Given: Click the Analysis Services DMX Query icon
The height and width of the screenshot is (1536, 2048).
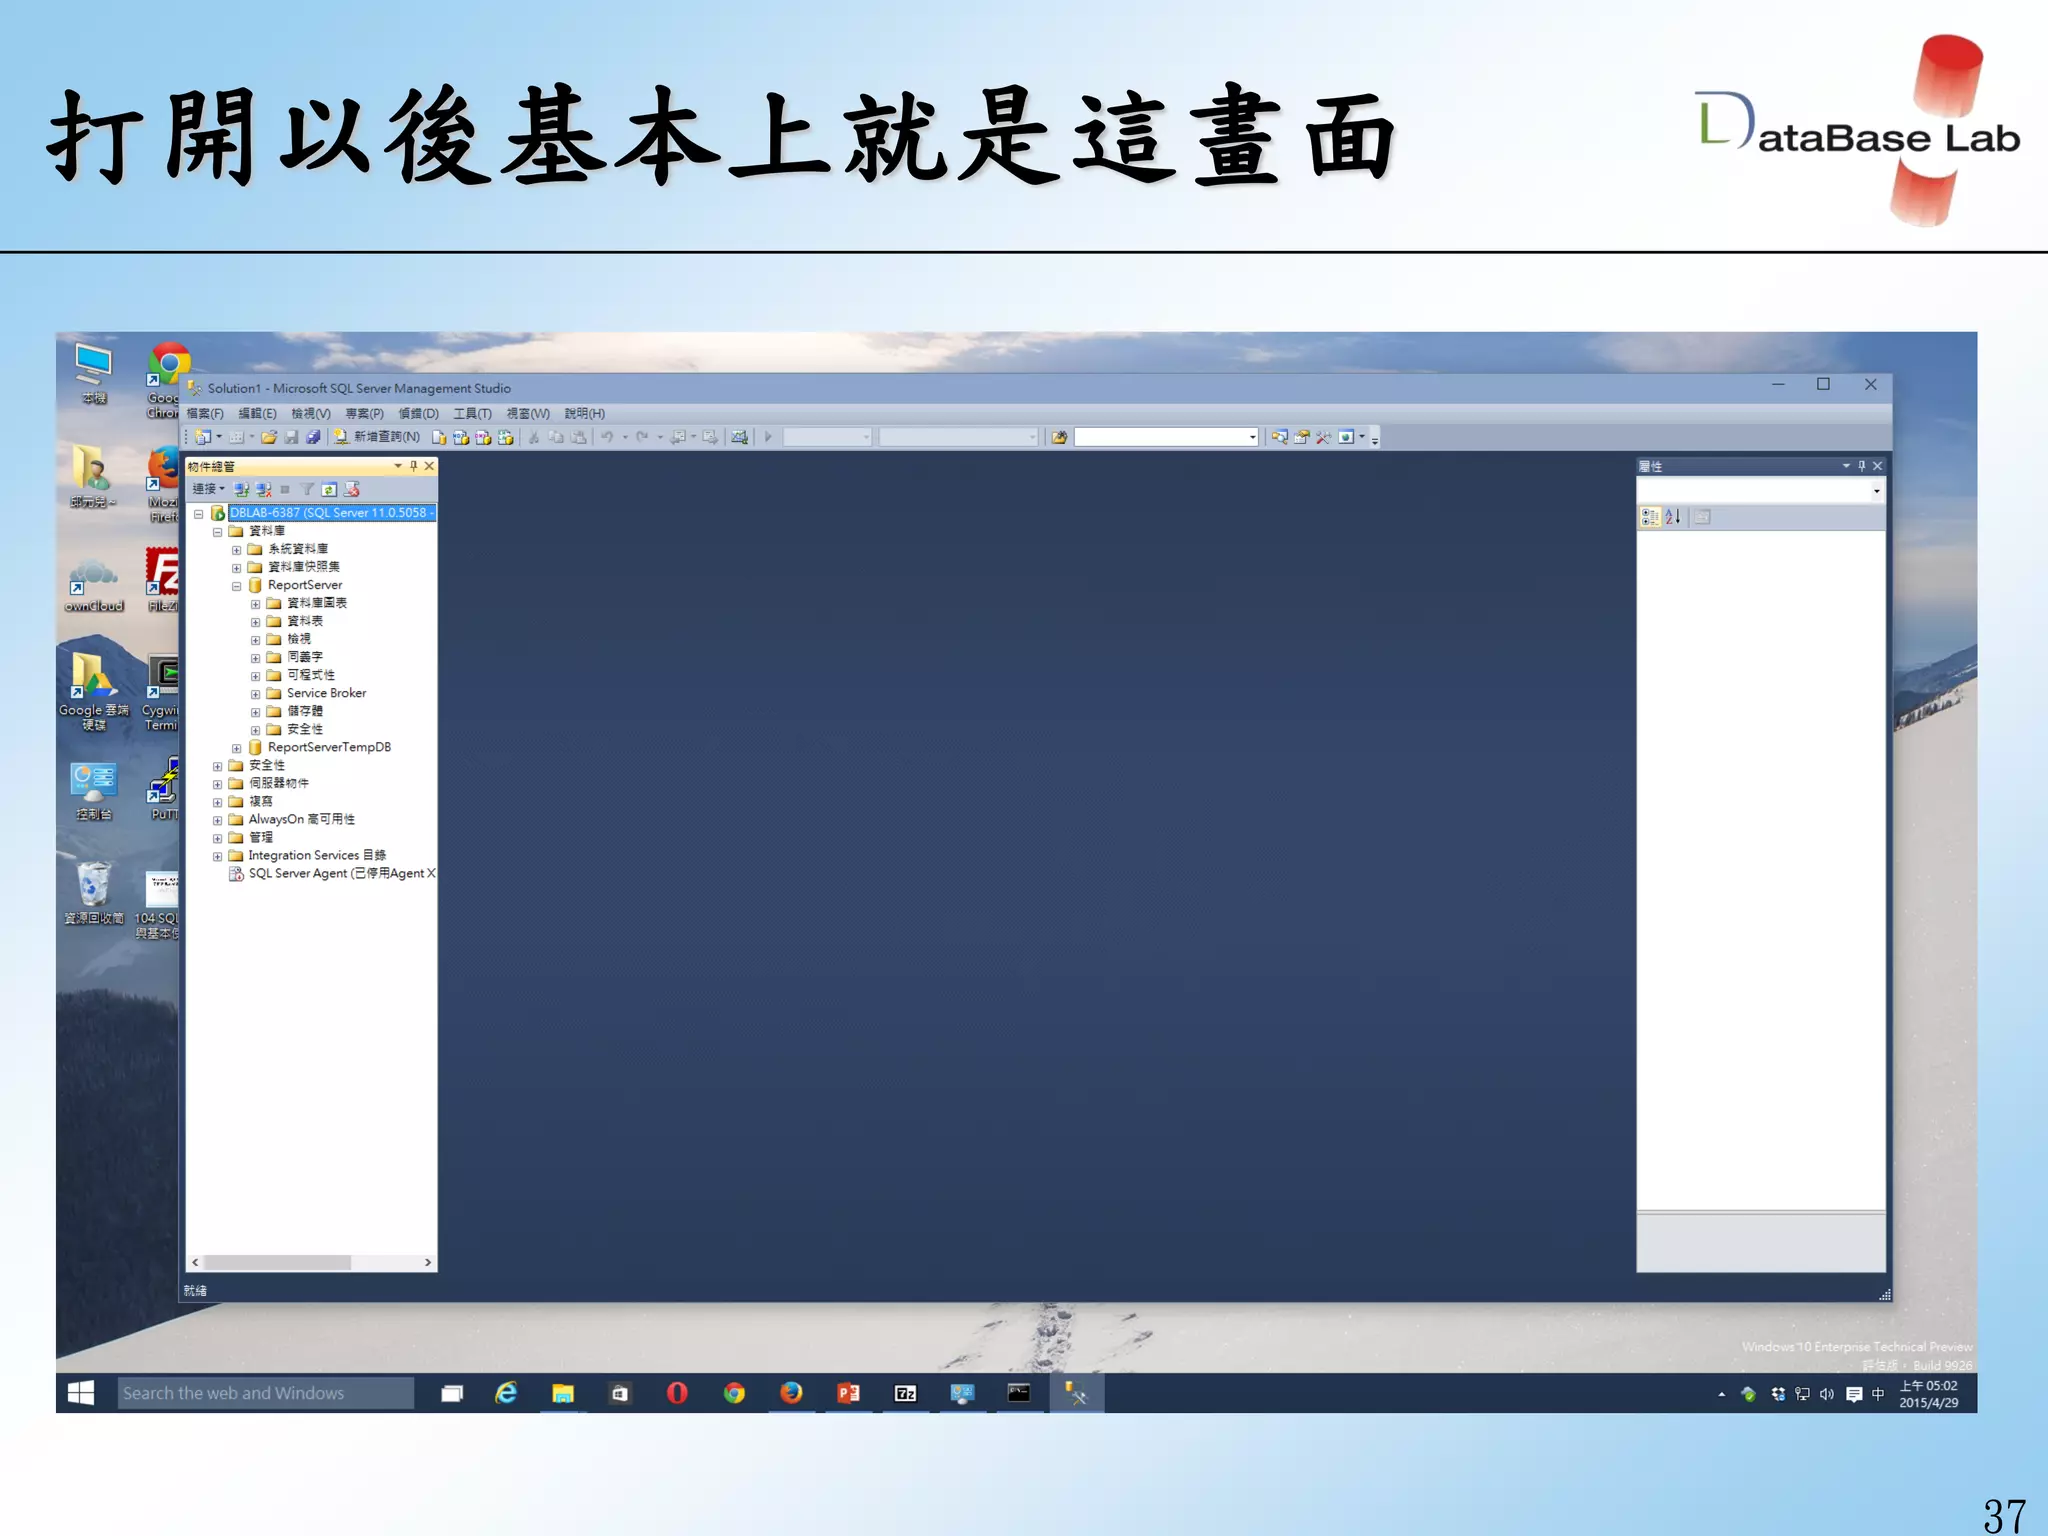Looking at the screenshot, I should 483,437.
